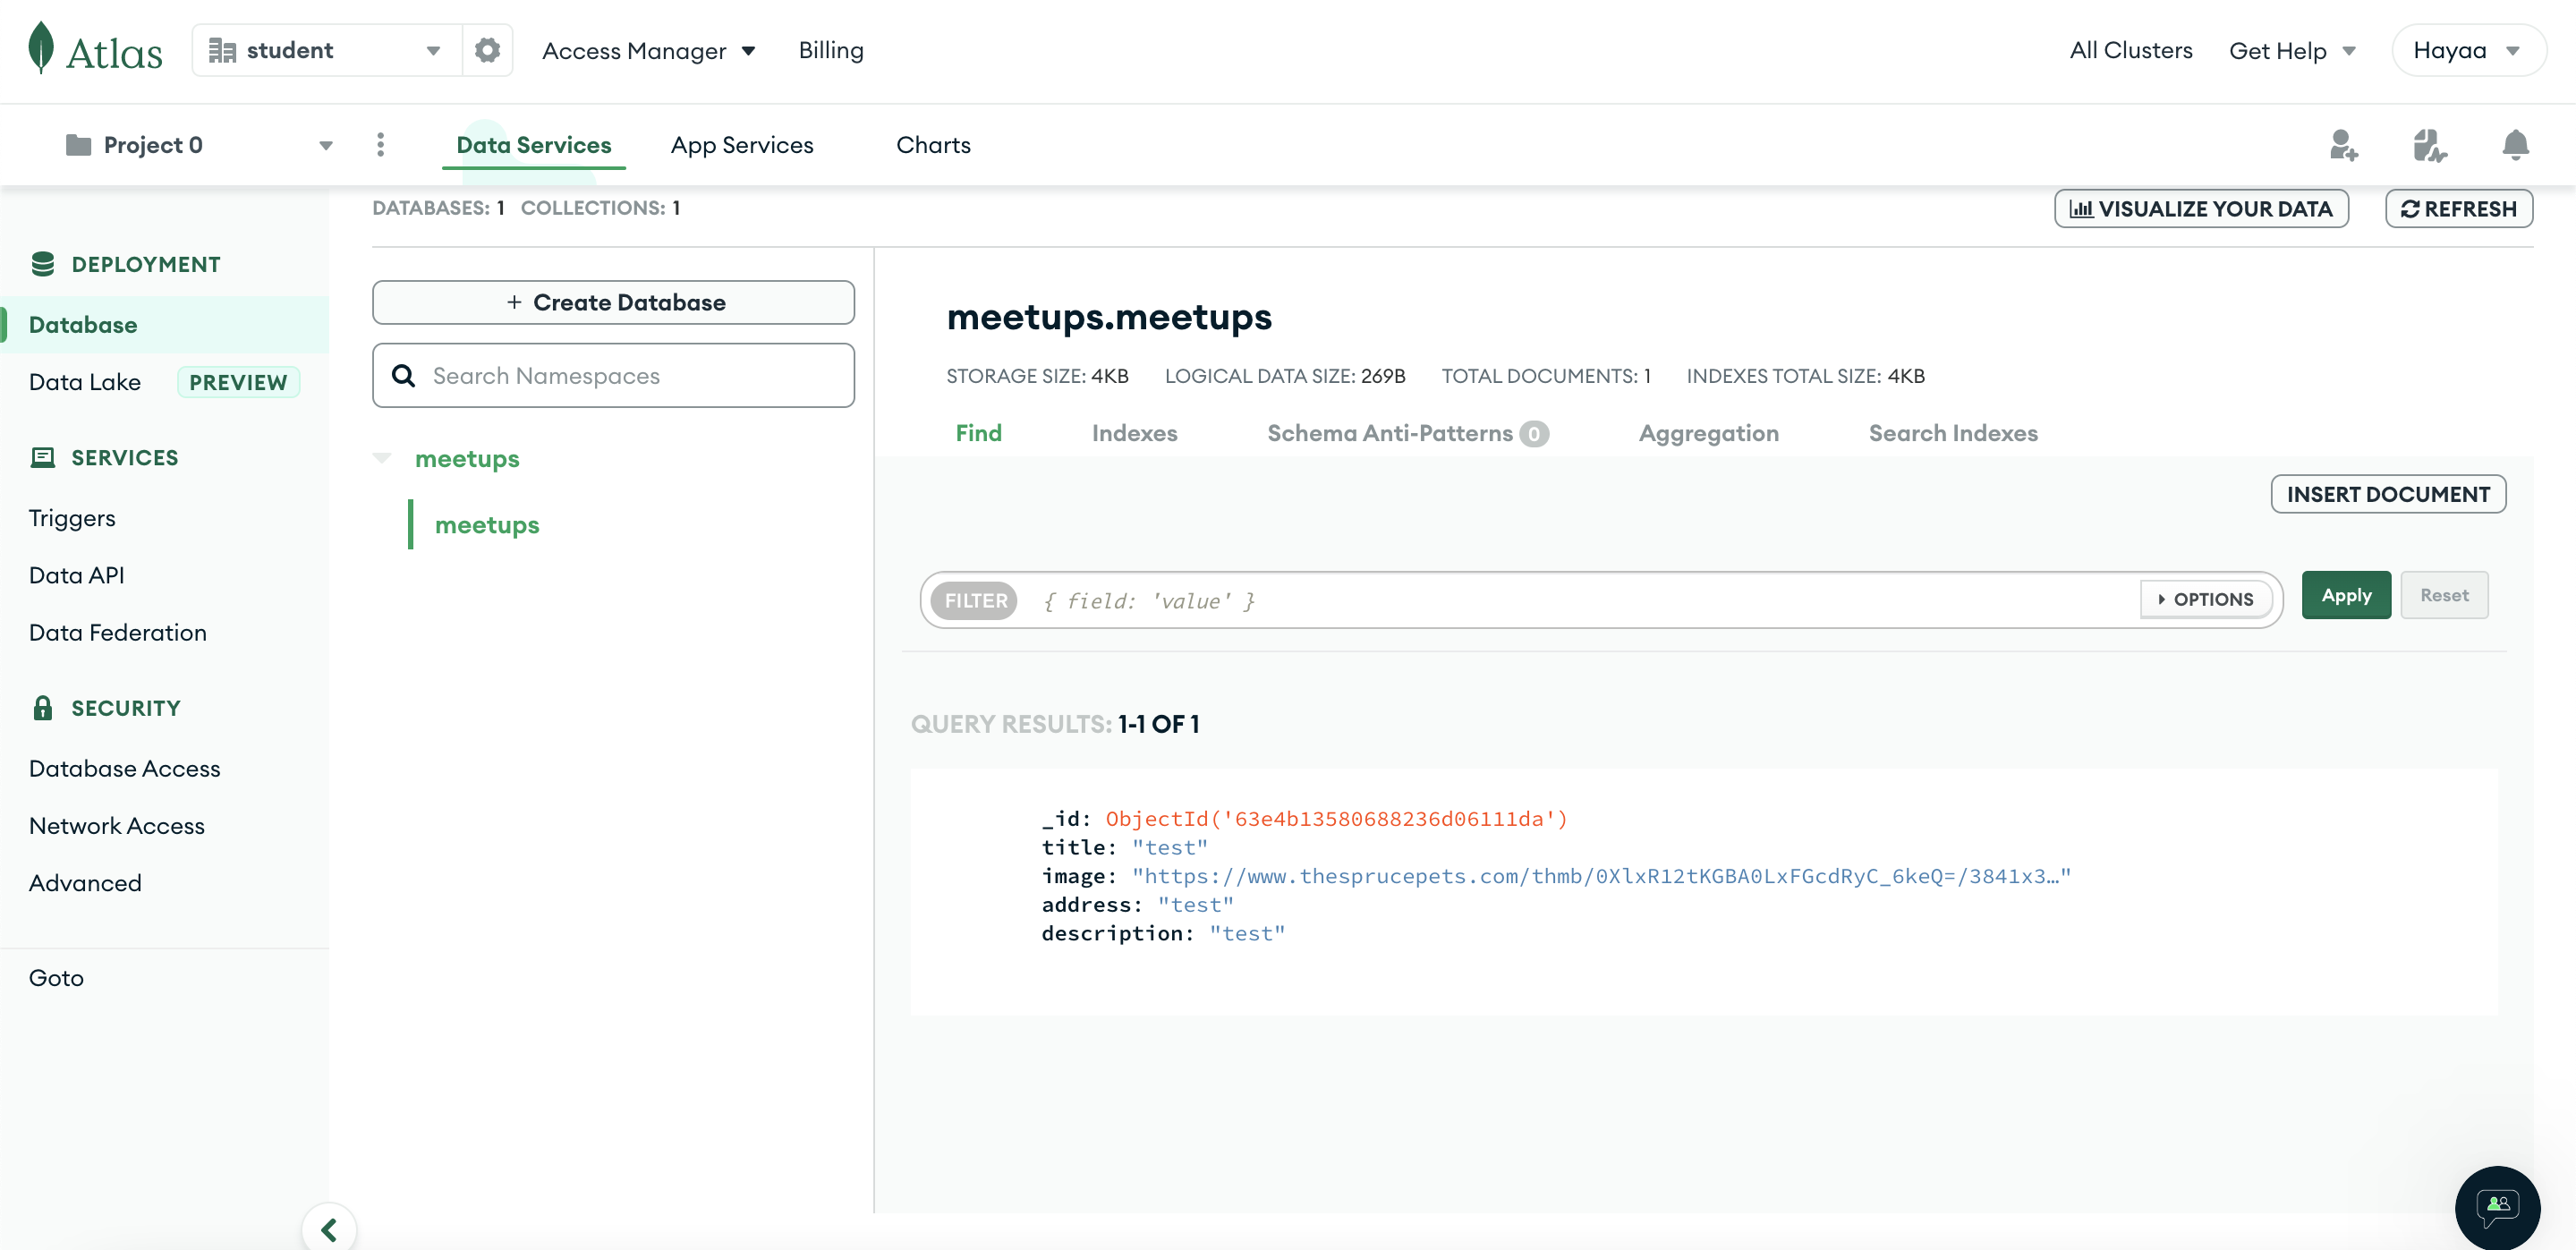Click the search magnifier in Search Namespaces

pos(404,375)
